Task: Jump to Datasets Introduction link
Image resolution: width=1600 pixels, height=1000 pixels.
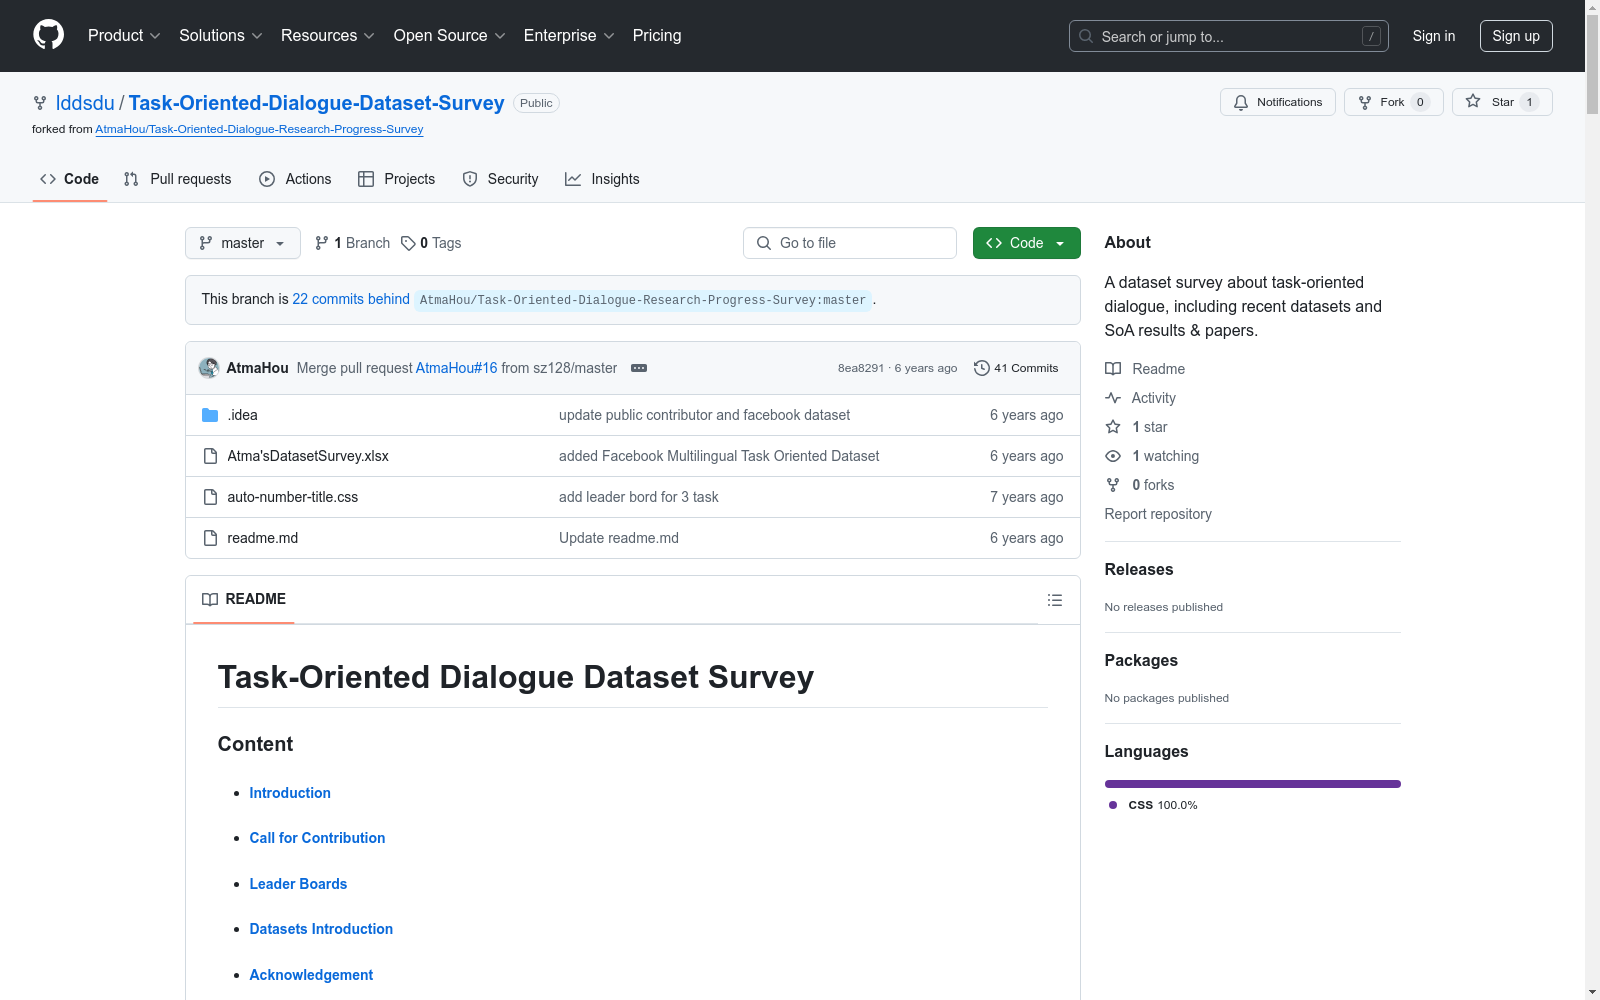Action: pyautogui.click(x=321, y=929)
